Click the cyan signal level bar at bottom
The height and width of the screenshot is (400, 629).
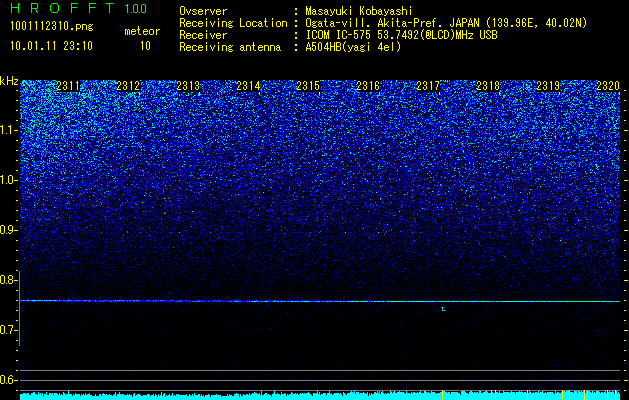click(320, 395)
